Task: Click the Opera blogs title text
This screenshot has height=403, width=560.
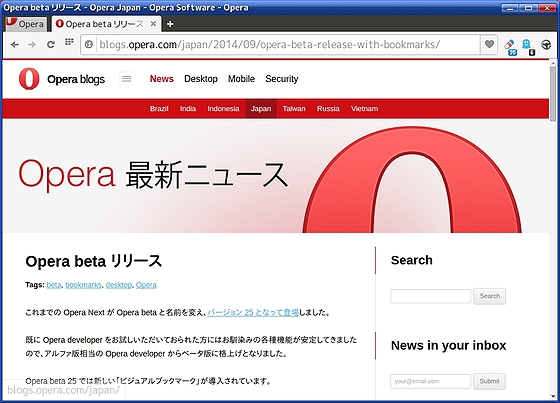Action: point(76,79)
